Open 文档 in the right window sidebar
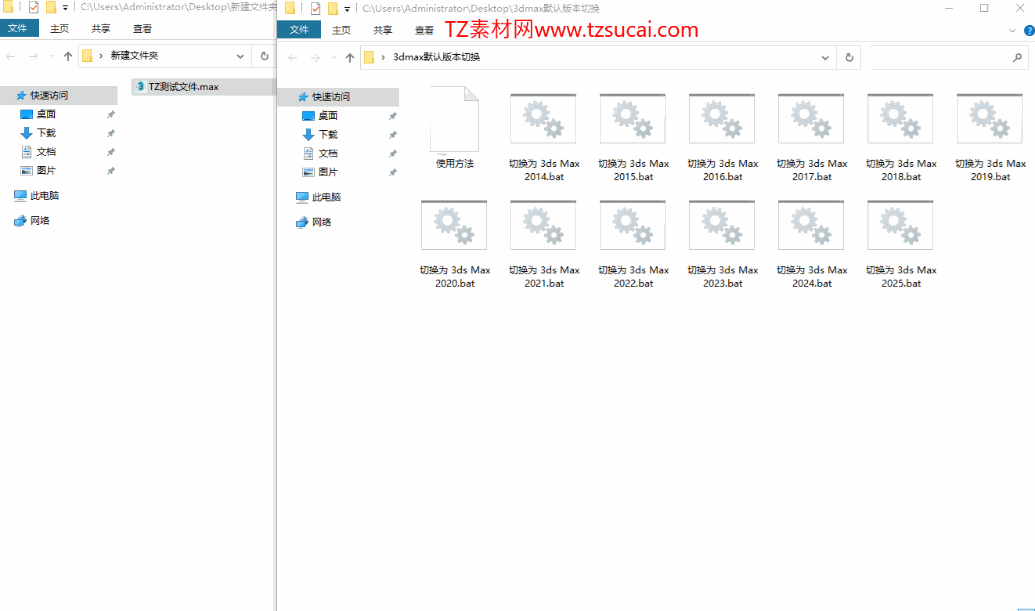 327,153
